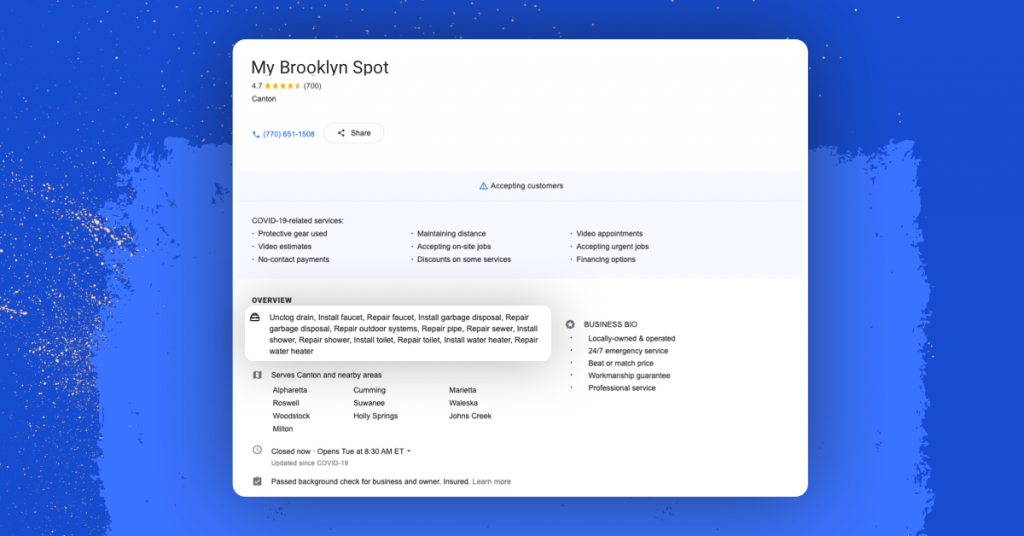Select Accepting on-site jobs
This screenshot has height=536, width=1024.
[x=454, y=247]
